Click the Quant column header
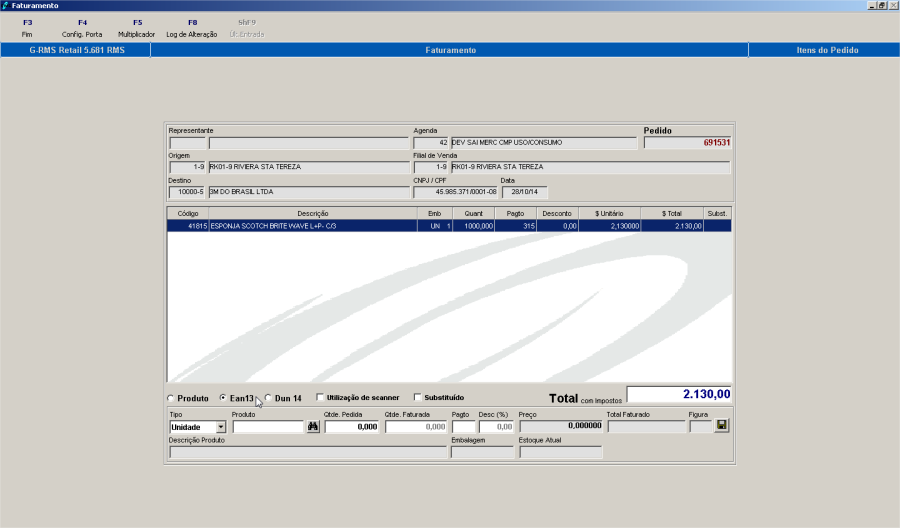Viewport: 900px width, 528px height. tap(474, 213)
